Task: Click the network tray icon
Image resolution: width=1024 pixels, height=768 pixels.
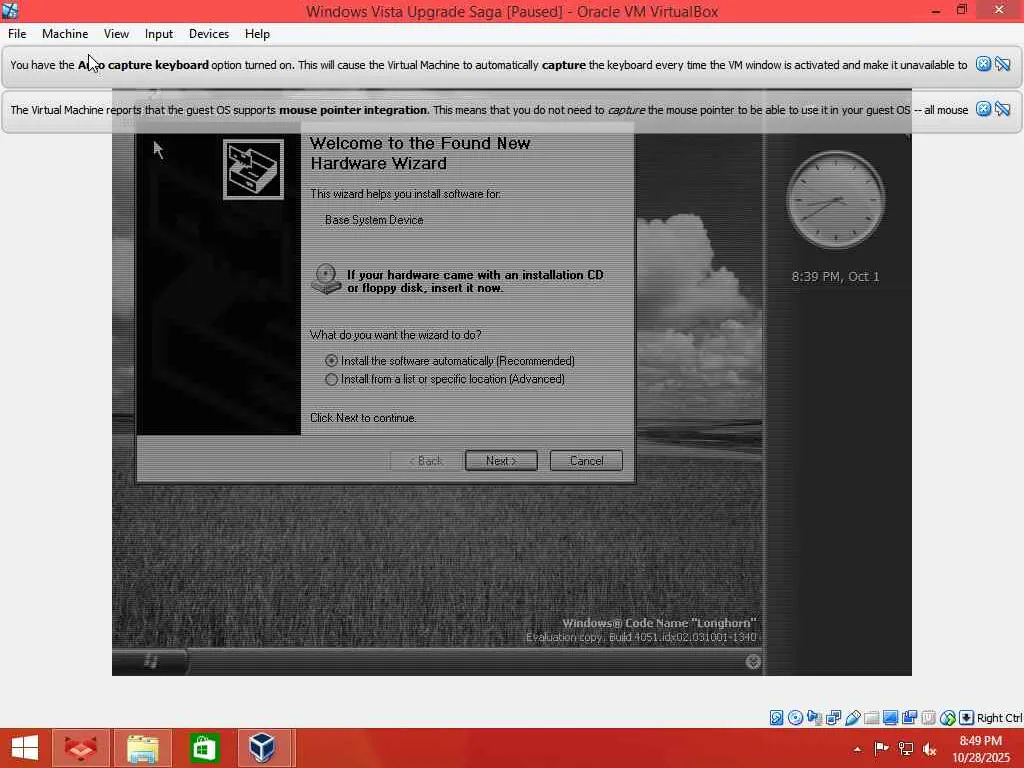Action: coord(905,748)
